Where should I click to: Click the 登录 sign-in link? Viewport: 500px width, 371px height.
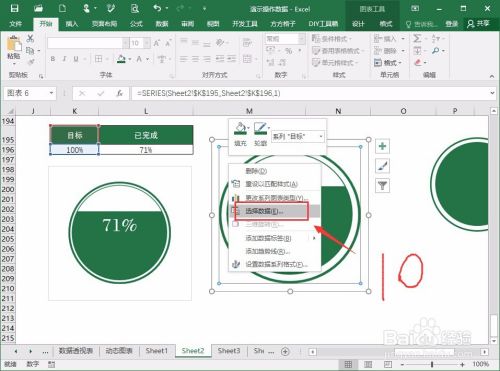(x=452, y=24)
